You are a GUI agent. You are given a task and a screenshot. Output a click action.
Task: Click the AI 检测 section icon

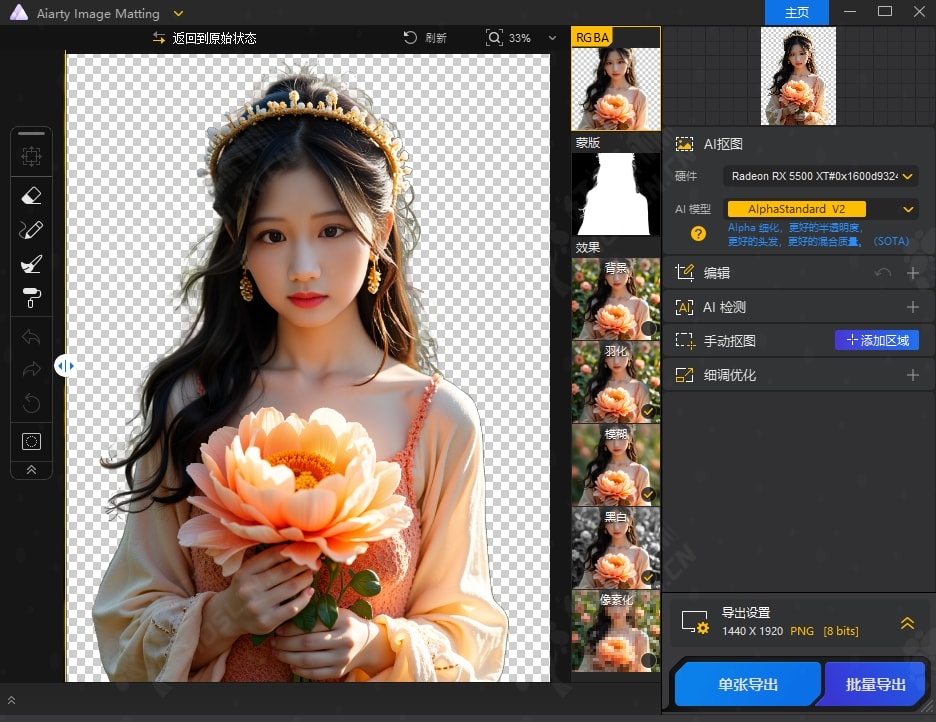pyautogui.click(x=684, y=307)
